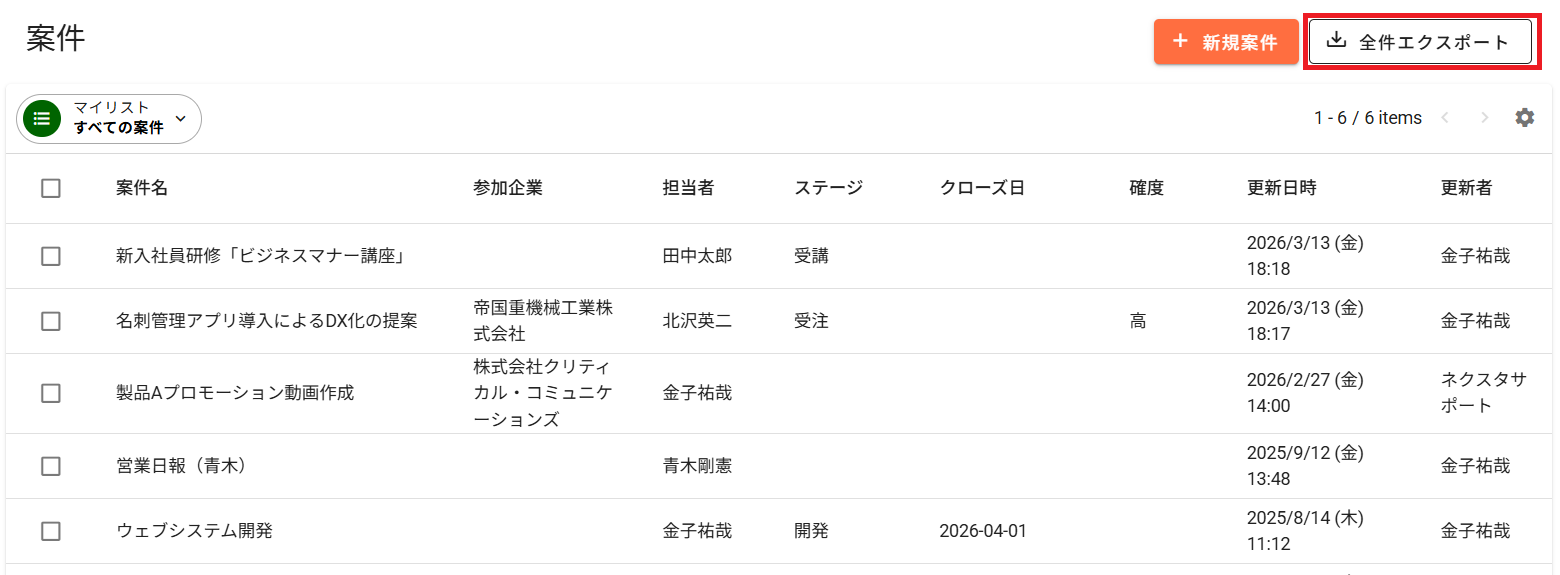
Task: Go to previous page arrow
Action: click(1444, 118)
